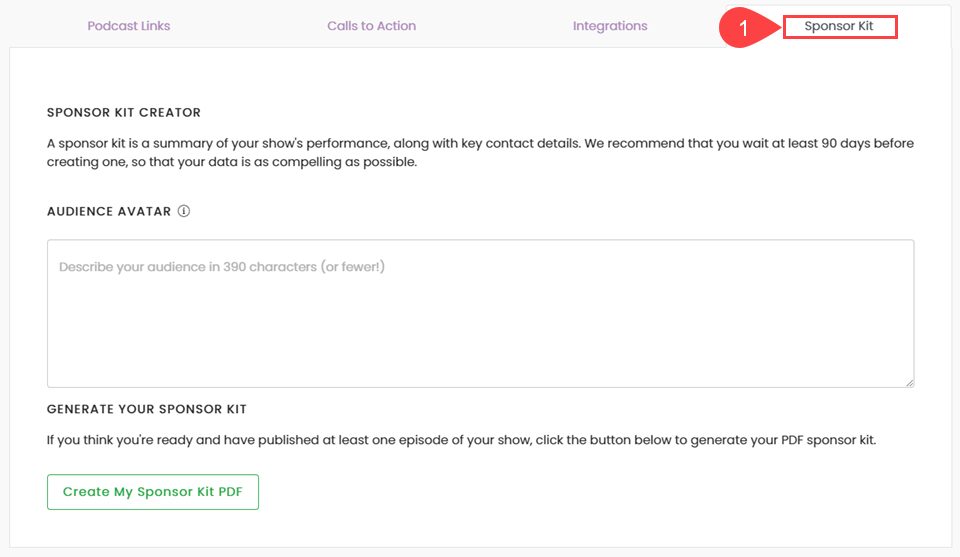Click the 'AUDIENCE AVATAR' label
Screen dimensions: 960x557
click(109, 211)
